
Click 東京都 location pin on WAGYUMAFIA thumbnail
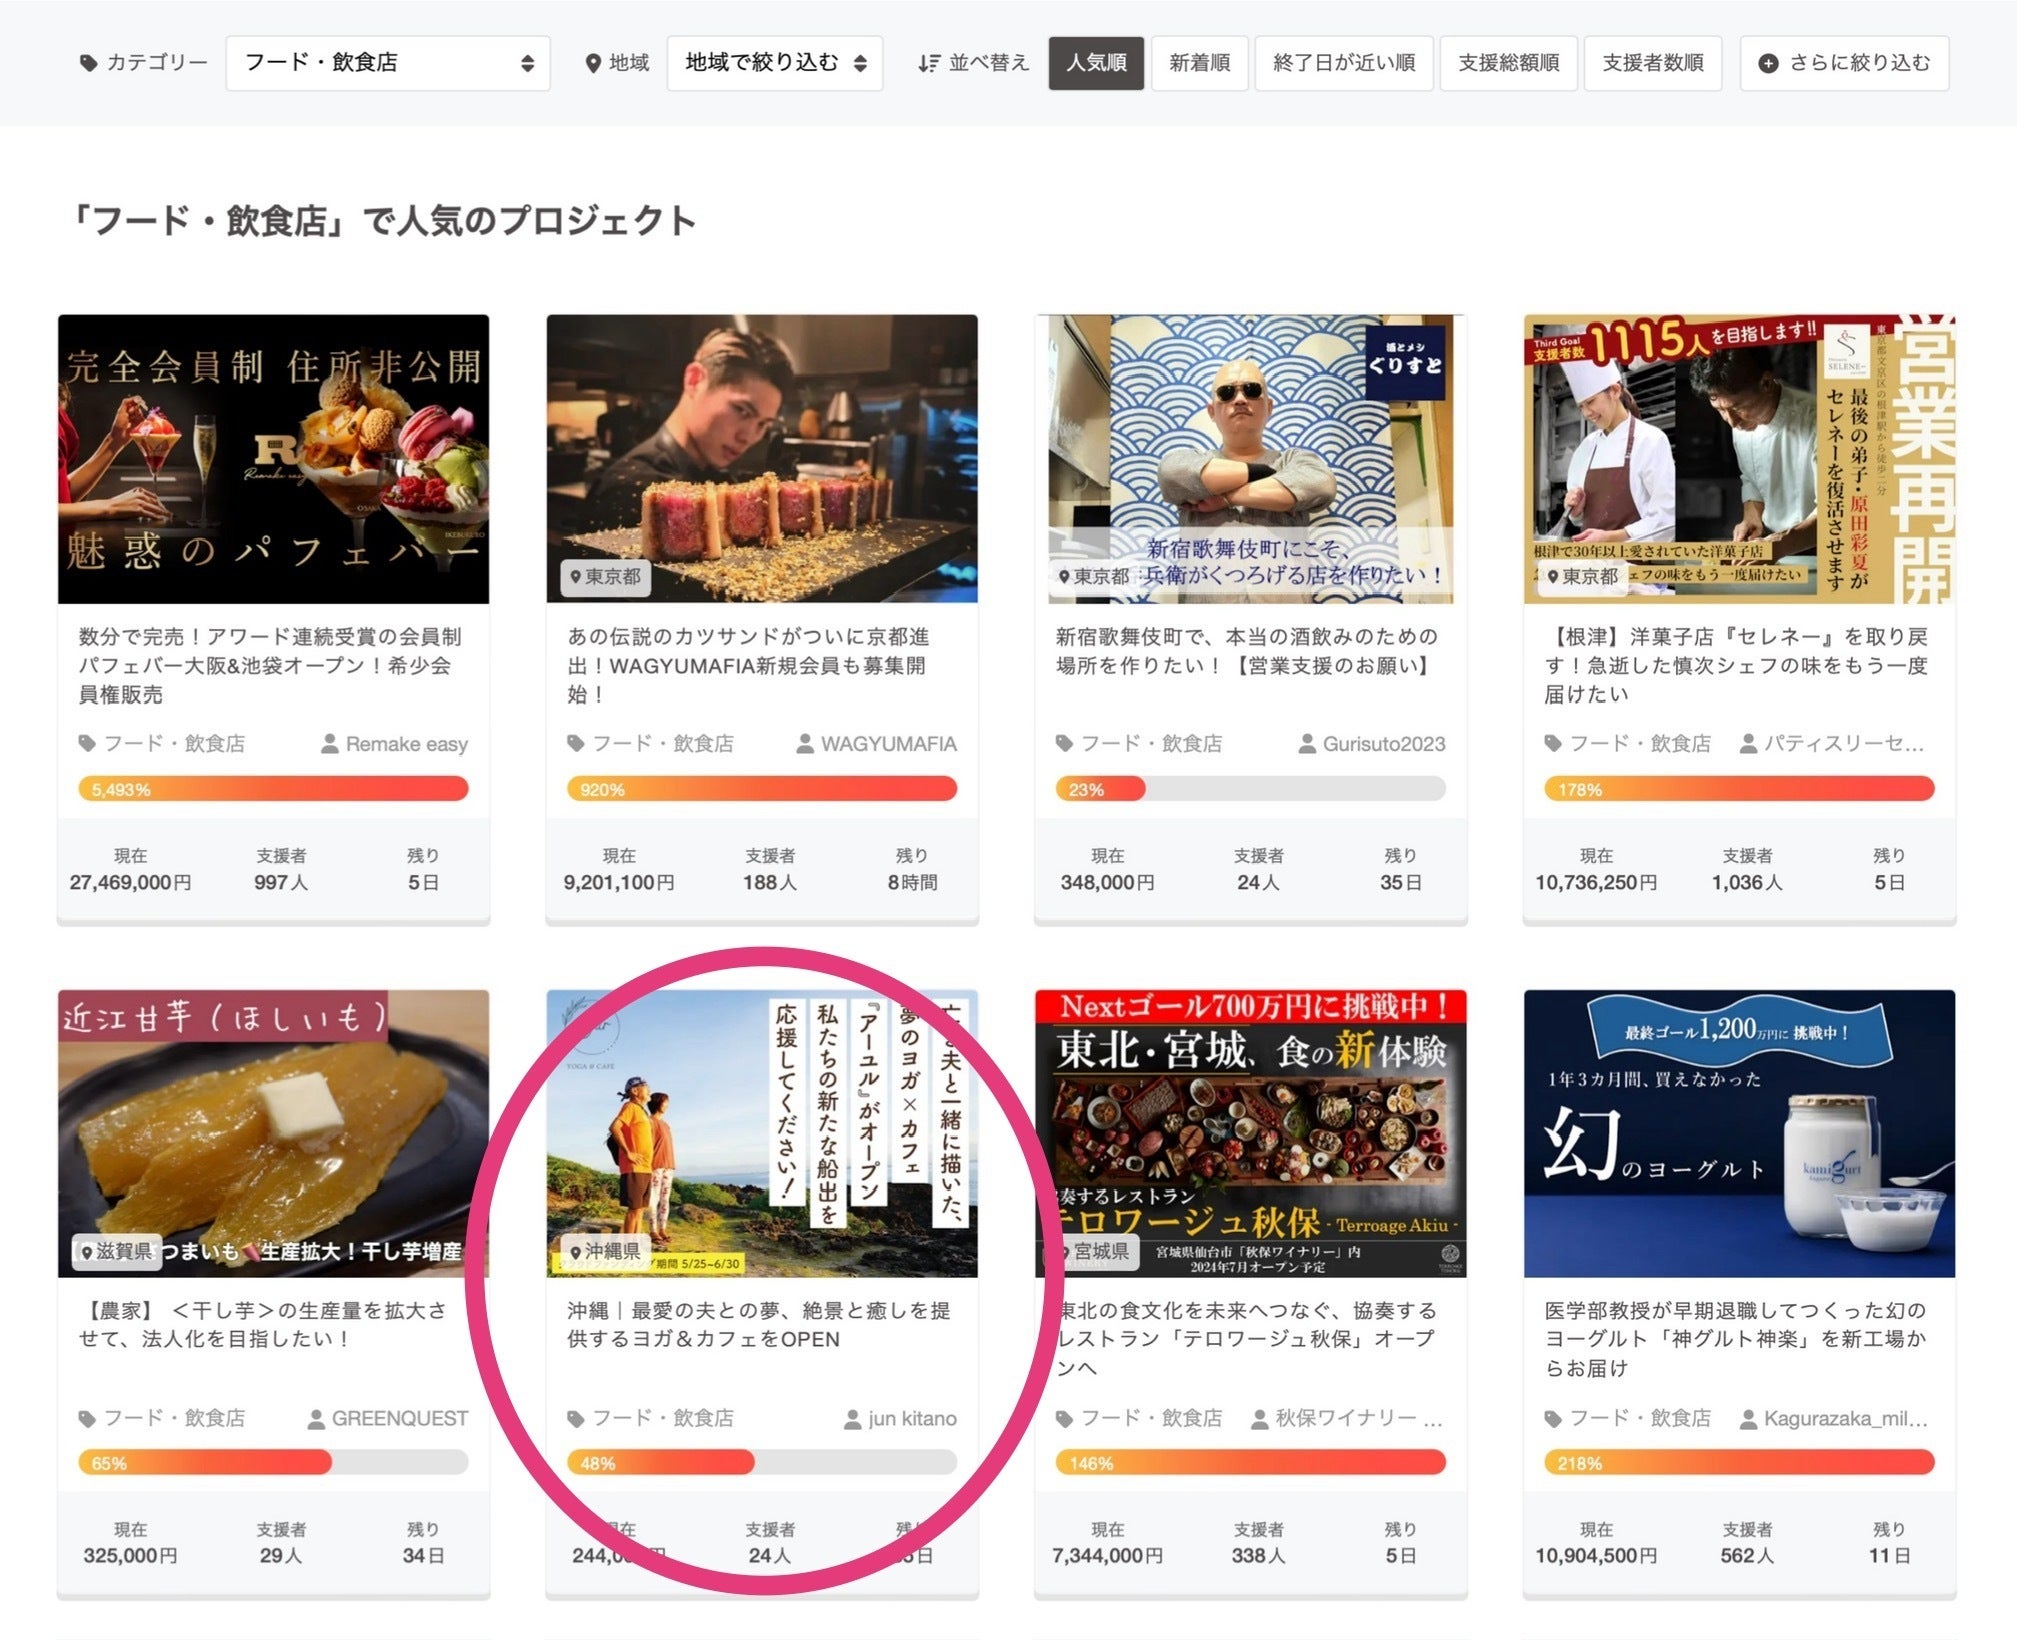(576, 577)
